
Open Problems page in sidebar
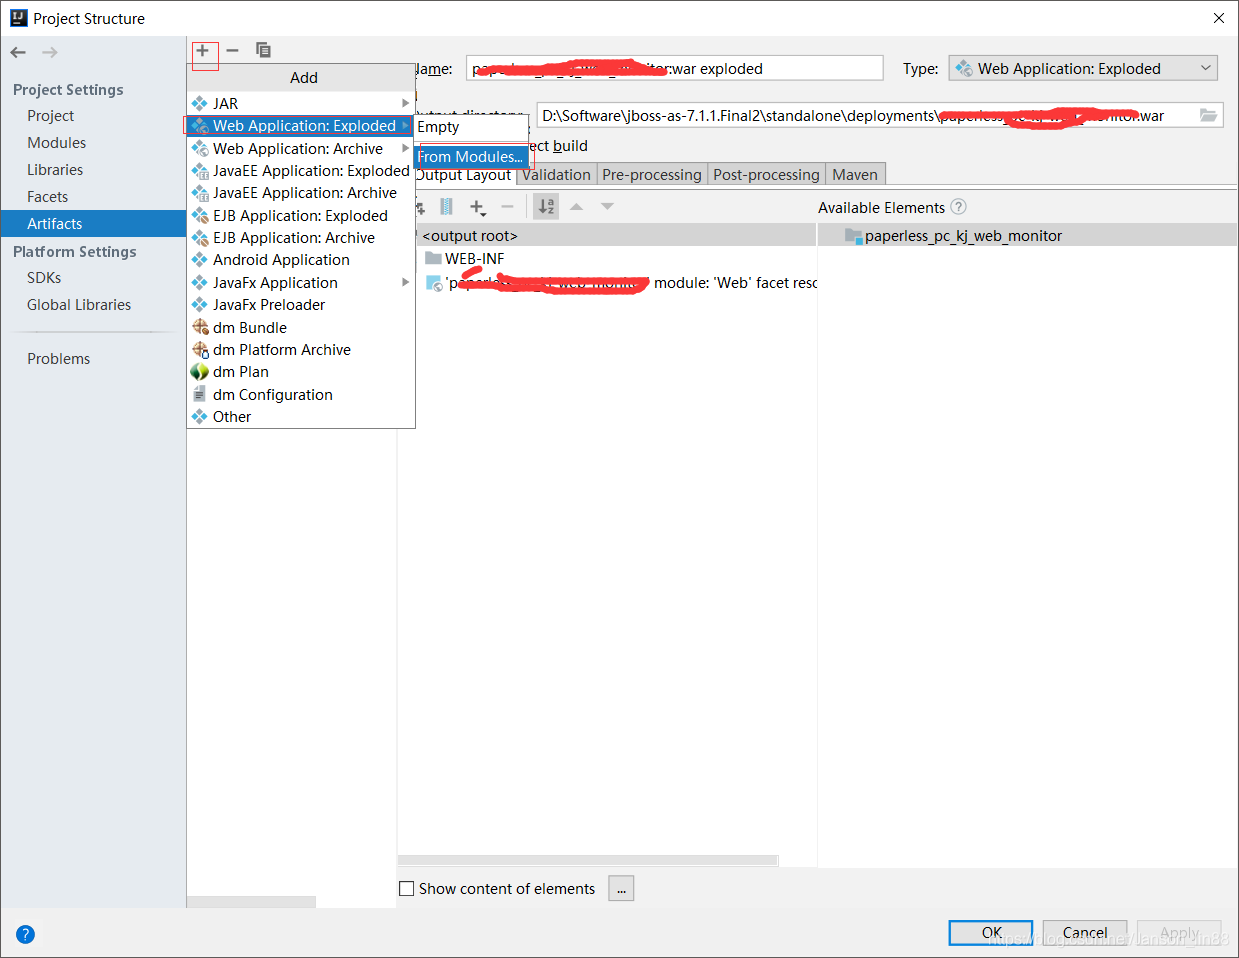click(59, 359)
